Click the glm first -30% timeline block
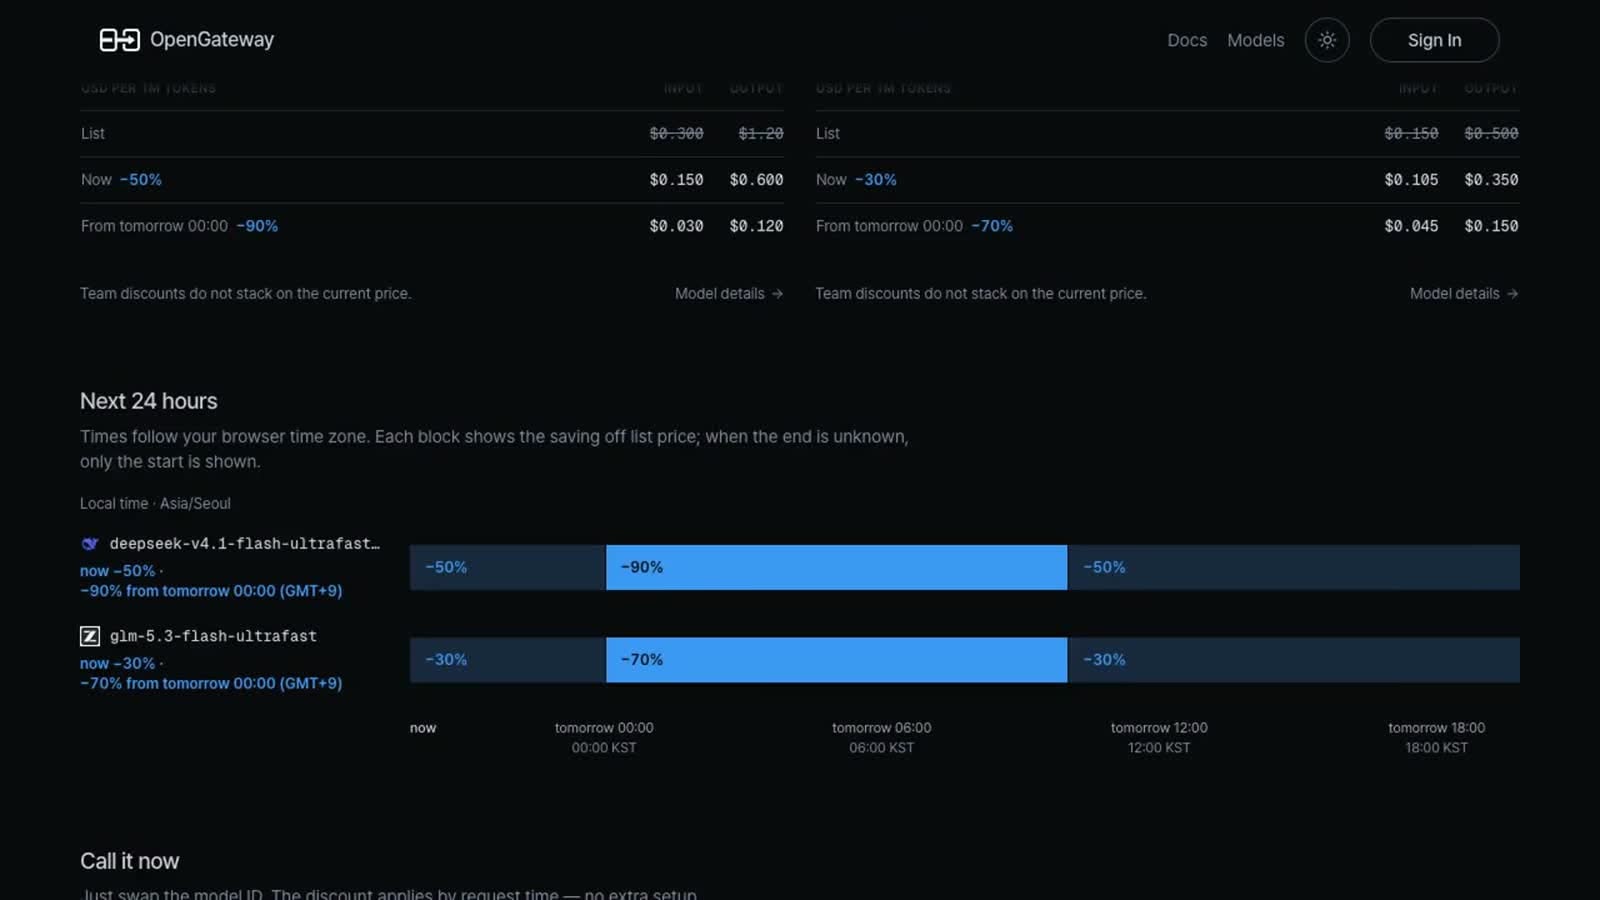Screen dimensions: 1600x900 coord(508,660)
